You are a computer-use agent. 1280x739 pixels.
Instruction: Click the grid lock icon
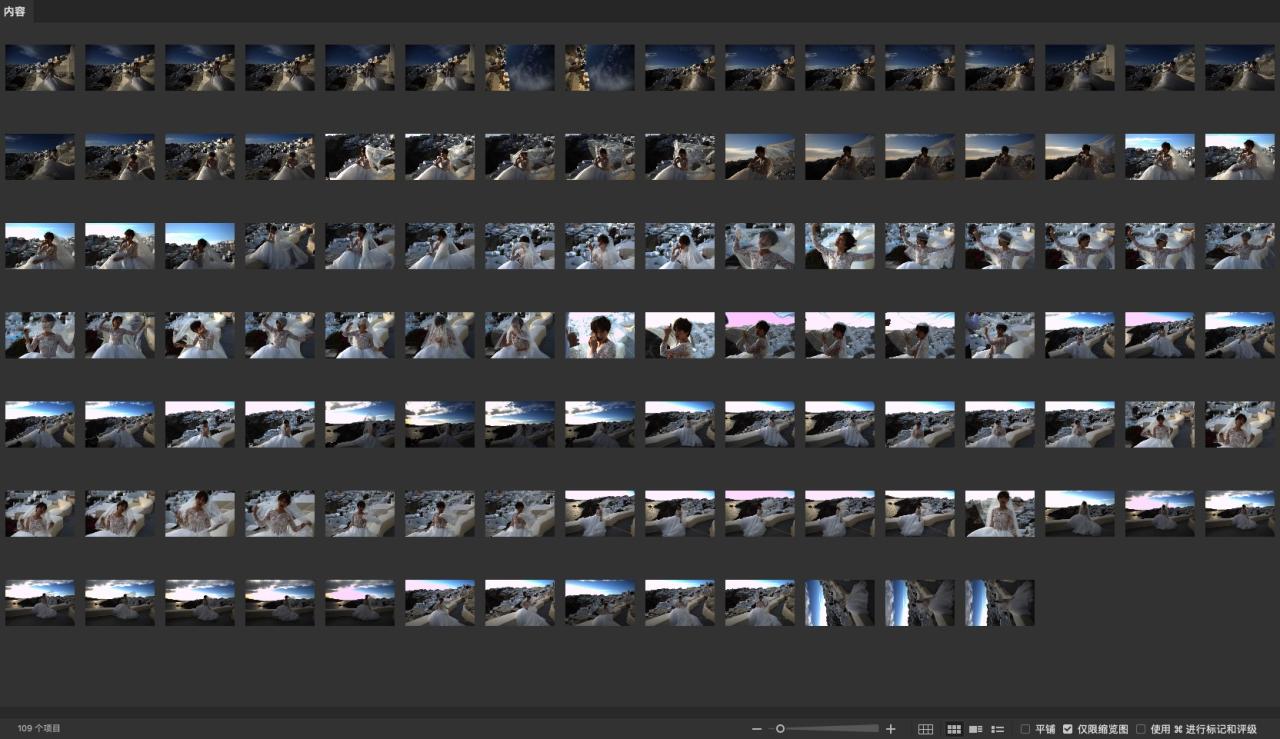point(925,729)
